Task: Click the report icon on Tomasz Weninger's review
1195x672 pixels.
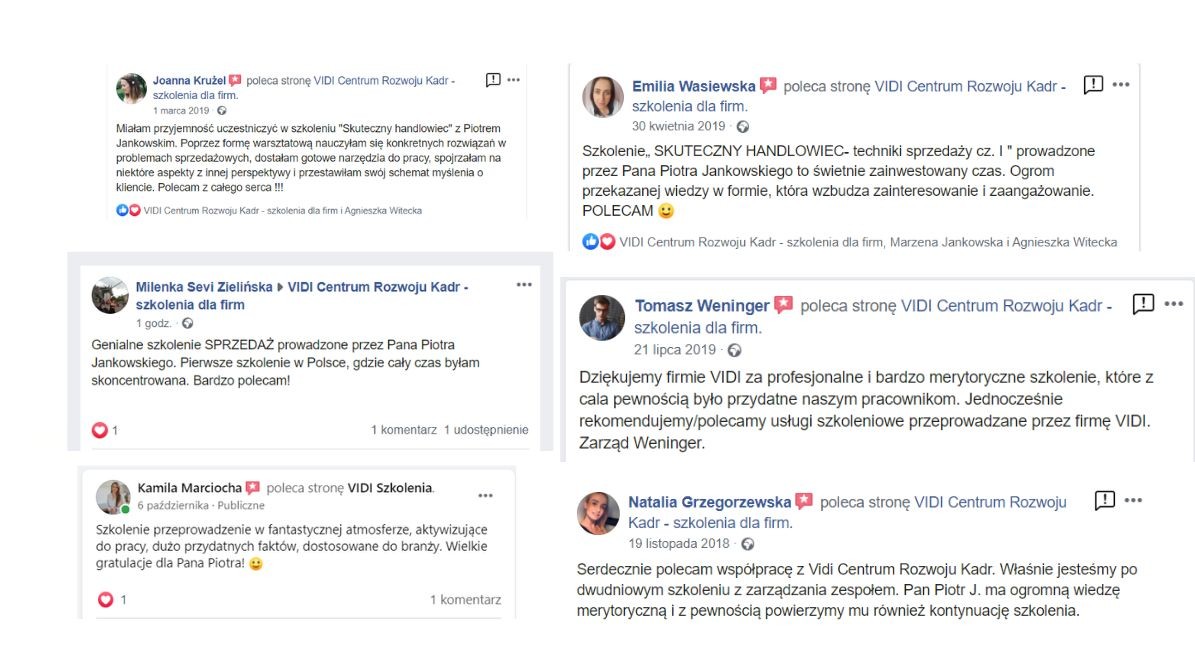Action: (1143, 304)
